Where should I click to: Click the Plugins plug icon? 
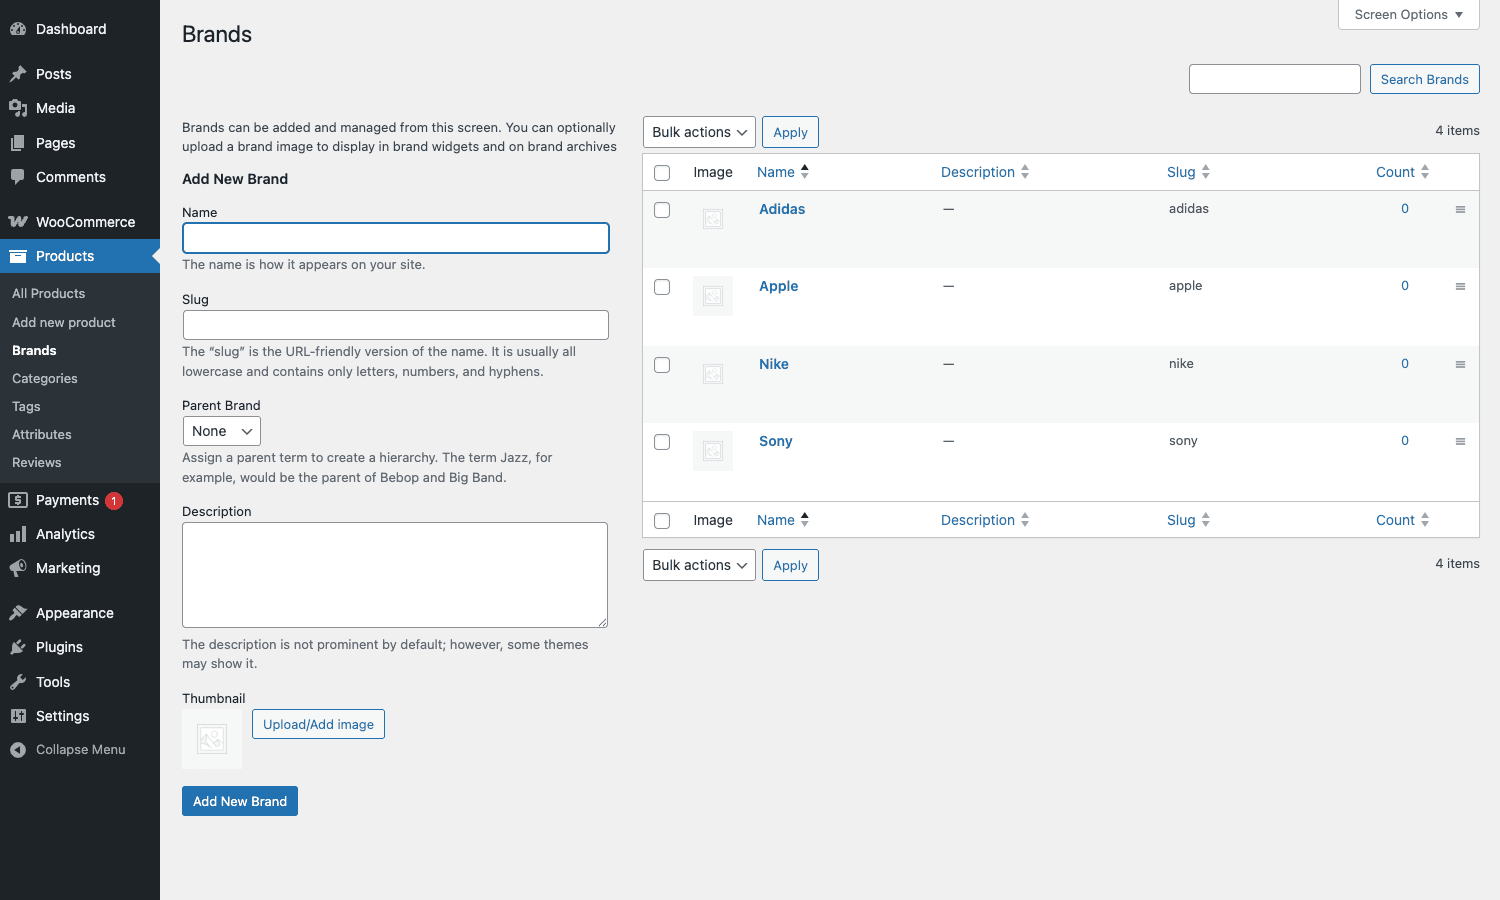tap(18, 647)
